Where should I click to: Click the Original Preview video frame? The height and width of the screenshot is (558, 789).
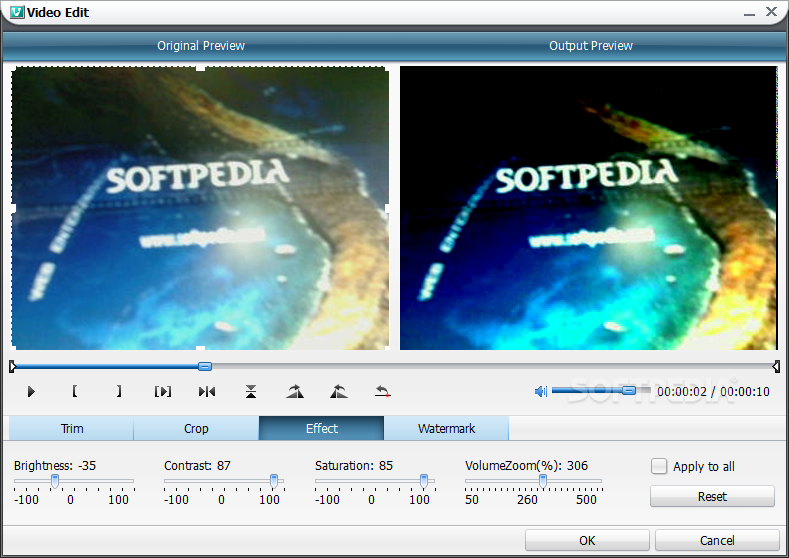[200, 208]
